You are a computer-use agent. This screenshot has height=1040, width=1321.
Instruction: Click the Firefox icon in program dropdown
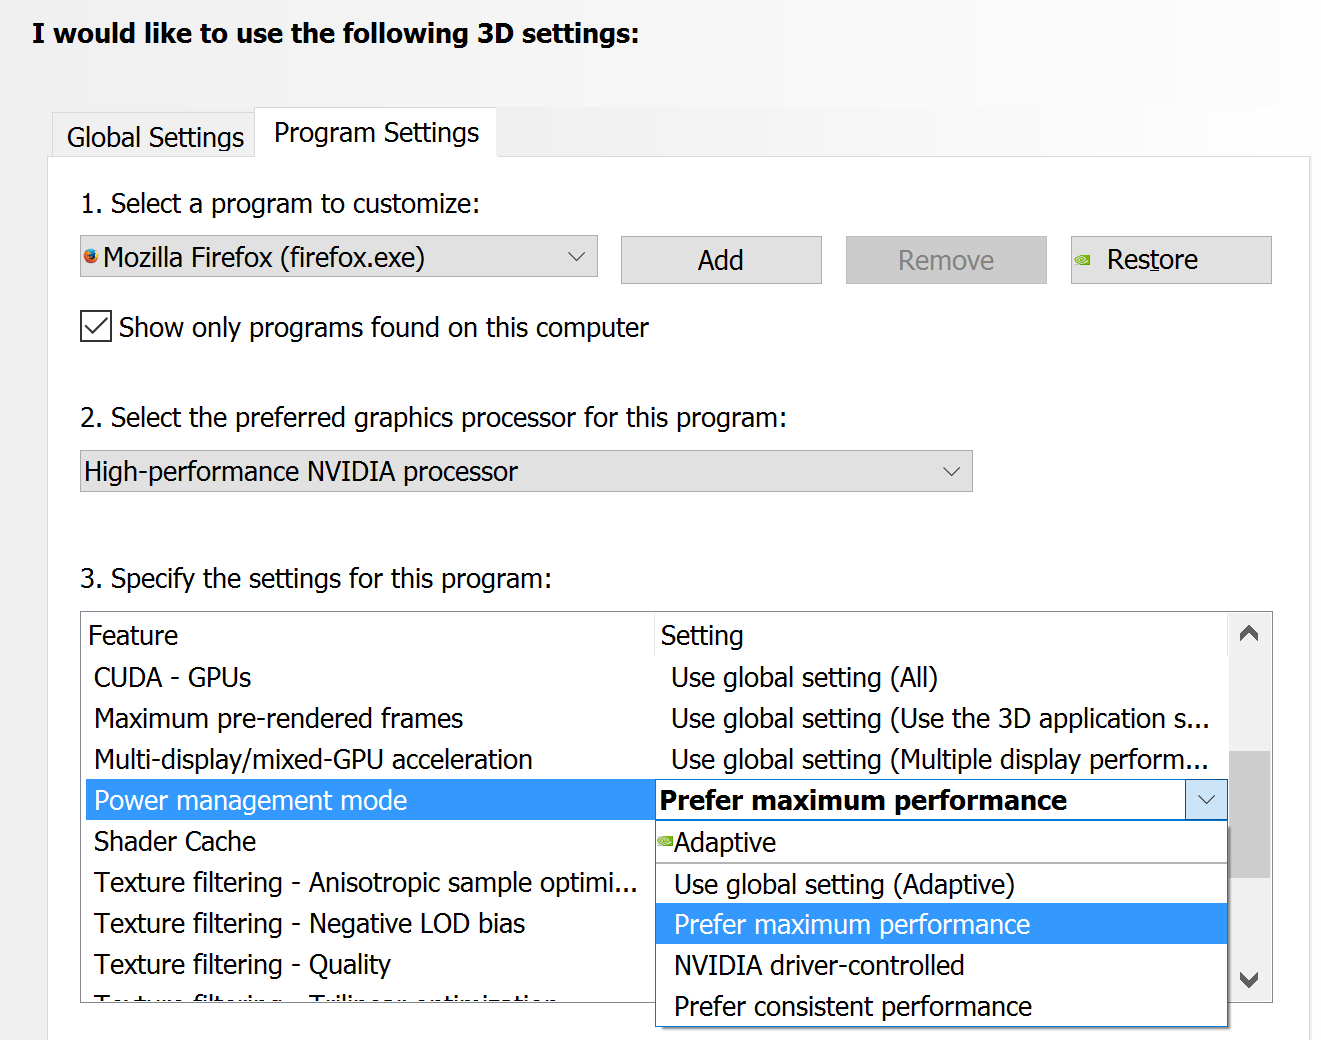(x=91, y=256)
